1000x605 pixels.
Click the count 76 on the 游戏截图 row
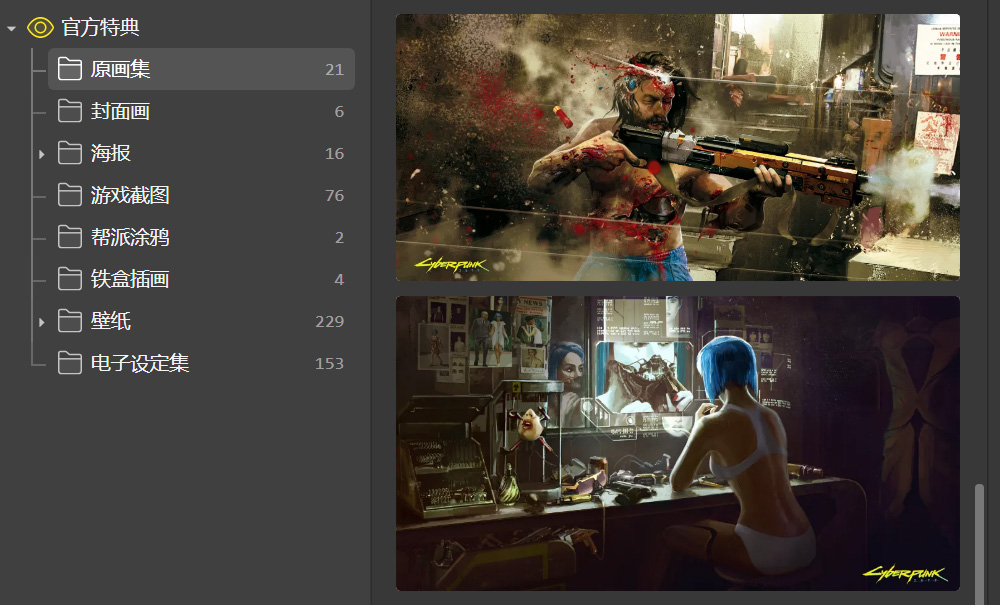[334, 196]
